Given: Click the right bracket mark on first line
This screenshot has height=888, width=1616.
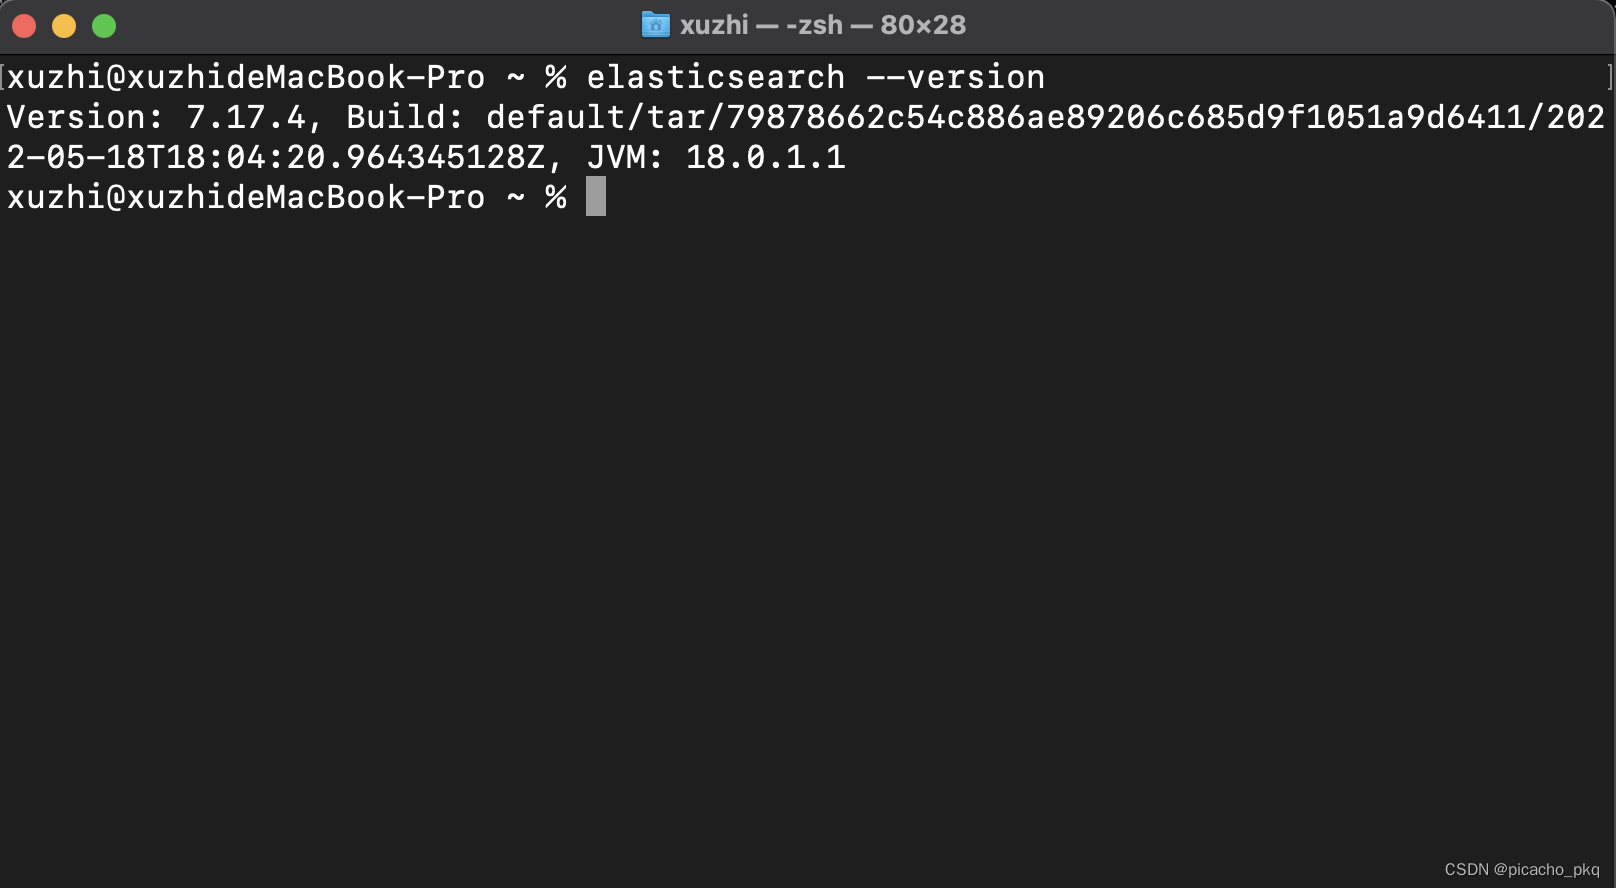Looking at the screenshot, I should point(1609,77).
